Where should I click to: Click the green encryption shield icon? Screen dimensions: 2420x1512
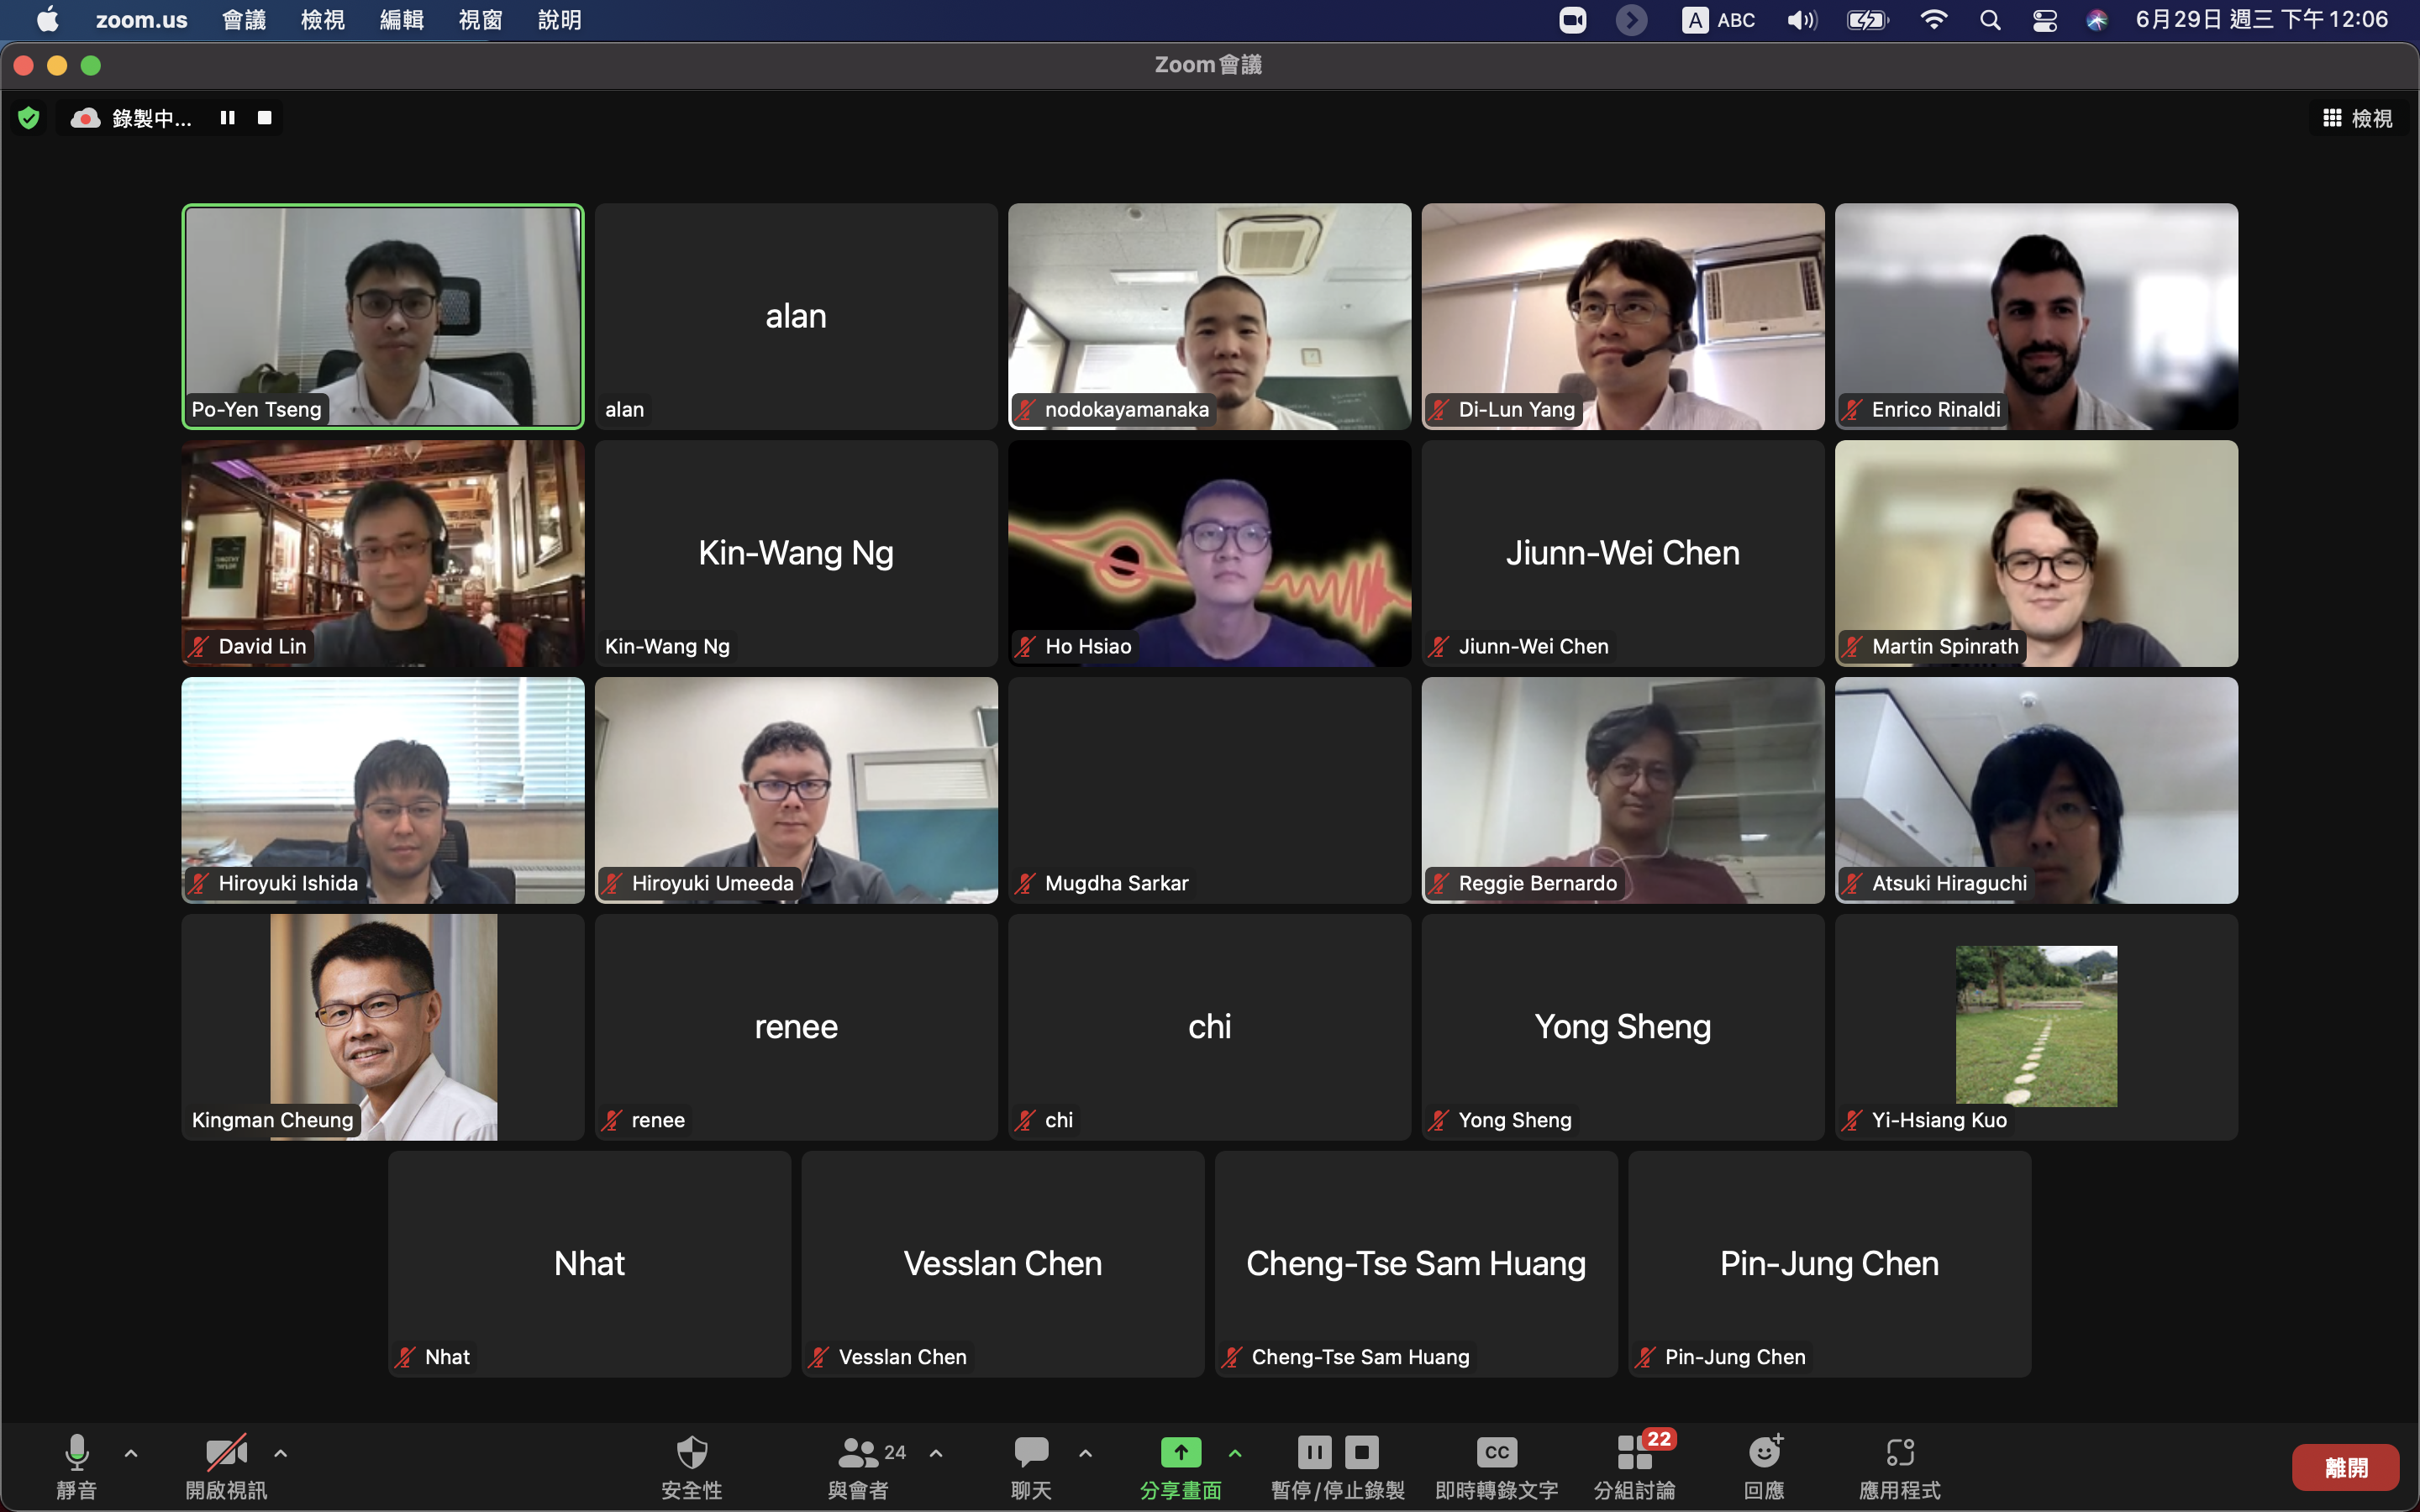(29, 118)
